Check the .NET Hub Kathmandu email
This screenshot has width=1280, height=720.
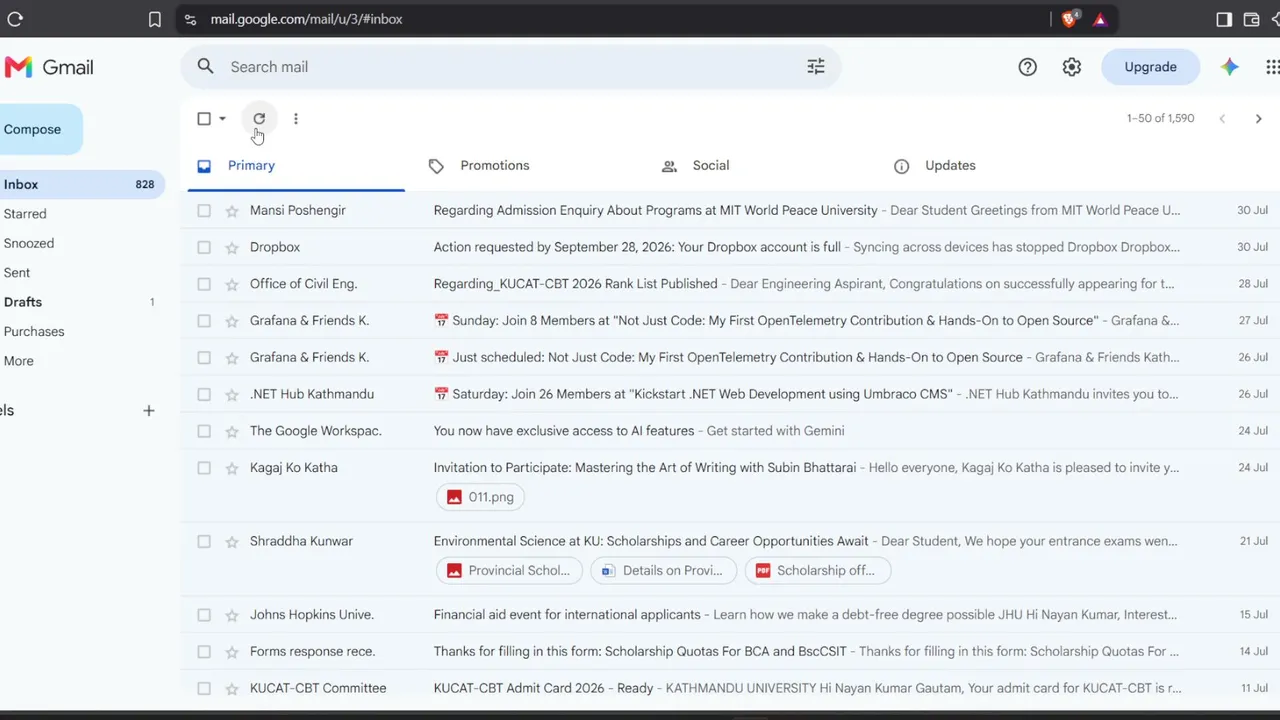[204, 394]
